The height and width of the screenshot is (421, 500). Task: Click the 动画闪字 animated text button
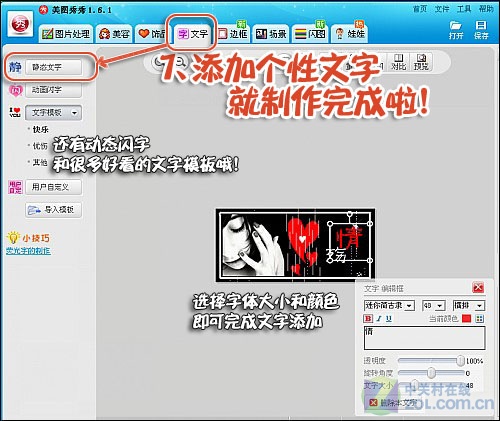click(x=53, y=90)
